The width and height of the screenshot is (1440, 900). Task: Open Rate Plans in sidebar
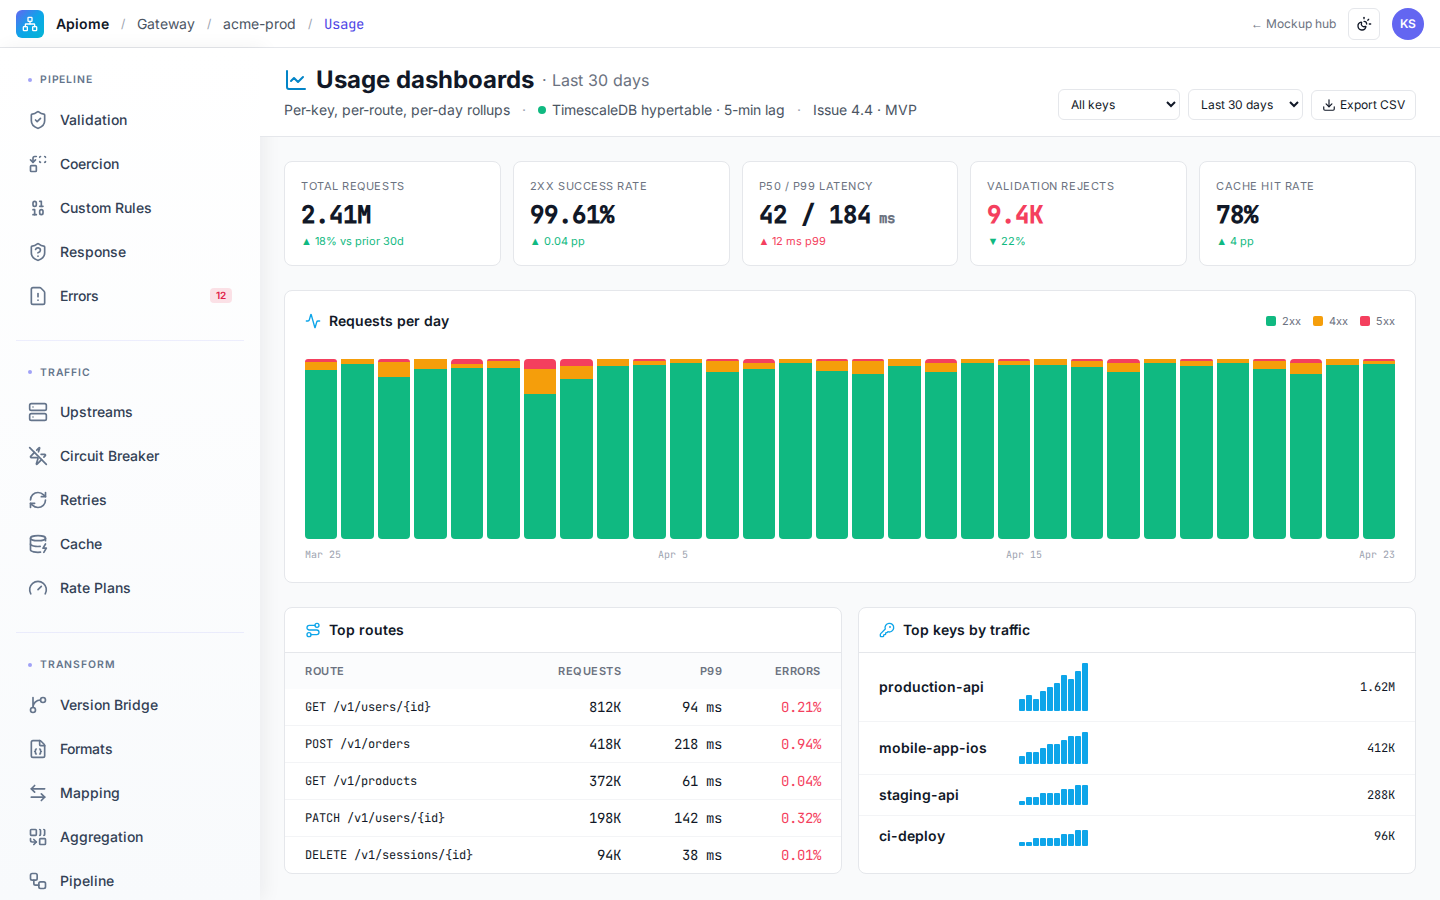coord(130,588)
